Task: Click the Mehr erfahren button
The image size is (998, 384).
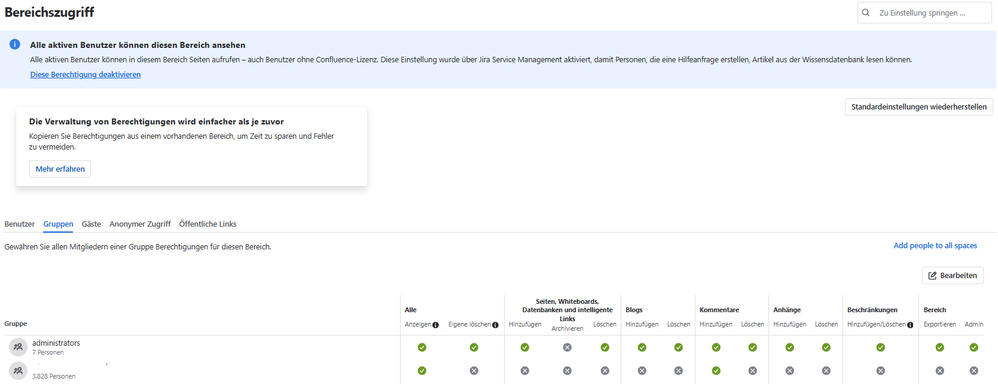Action: [x=60, y=169]
